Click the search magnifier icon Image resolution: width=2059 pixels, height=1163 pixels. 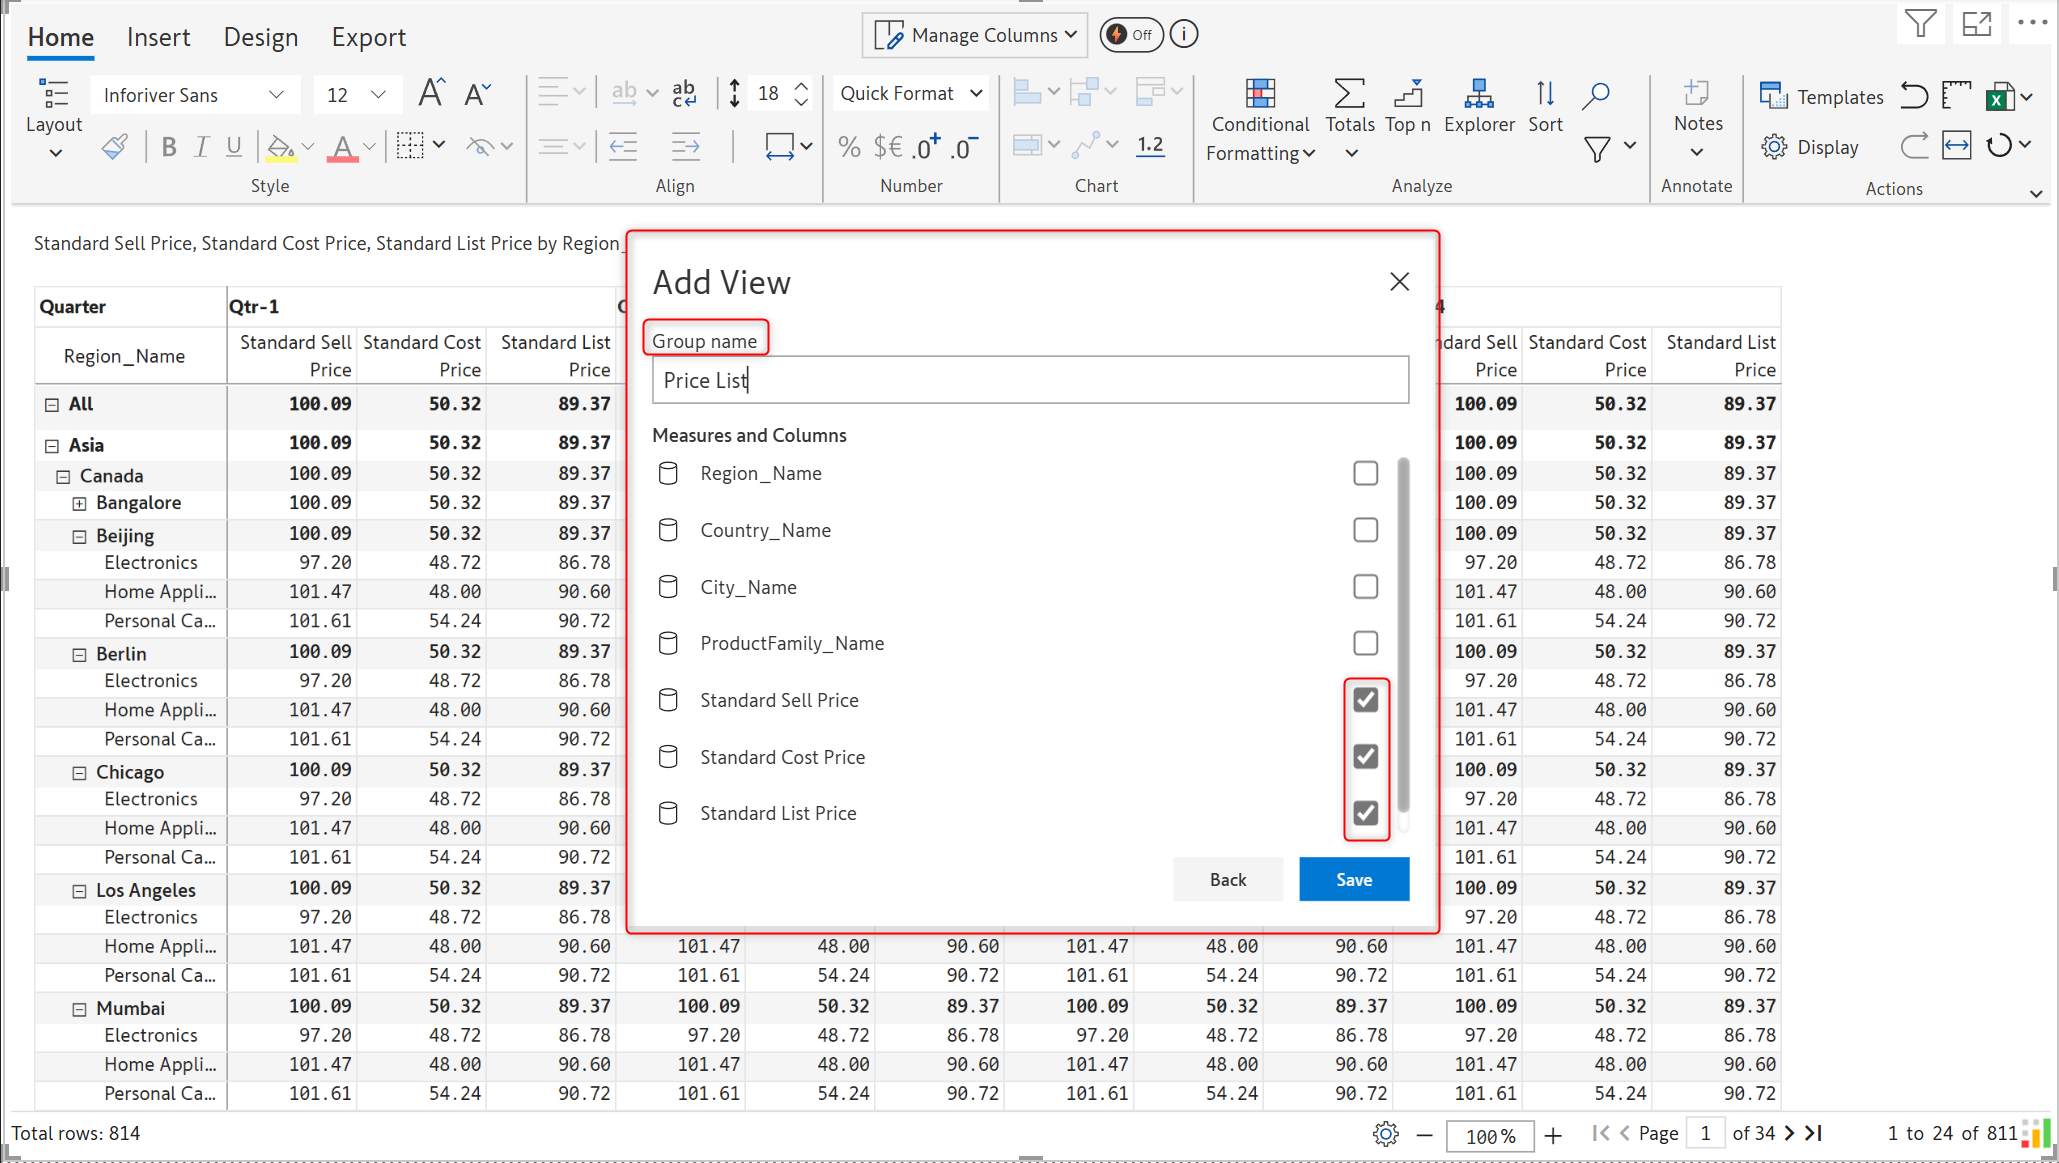pyautogui.click(x=1596, y=95)
